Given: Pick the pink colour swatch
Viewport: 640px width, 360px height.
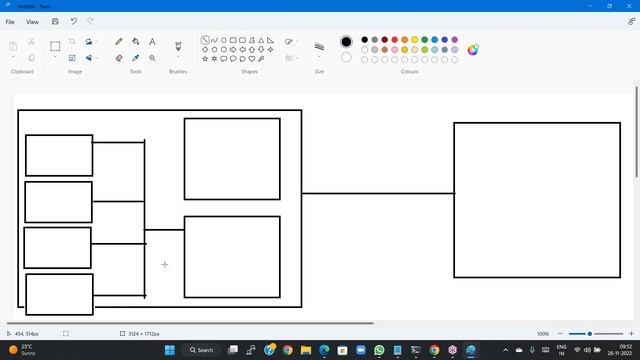Looking at the screenshot, I should click(395, 50).
